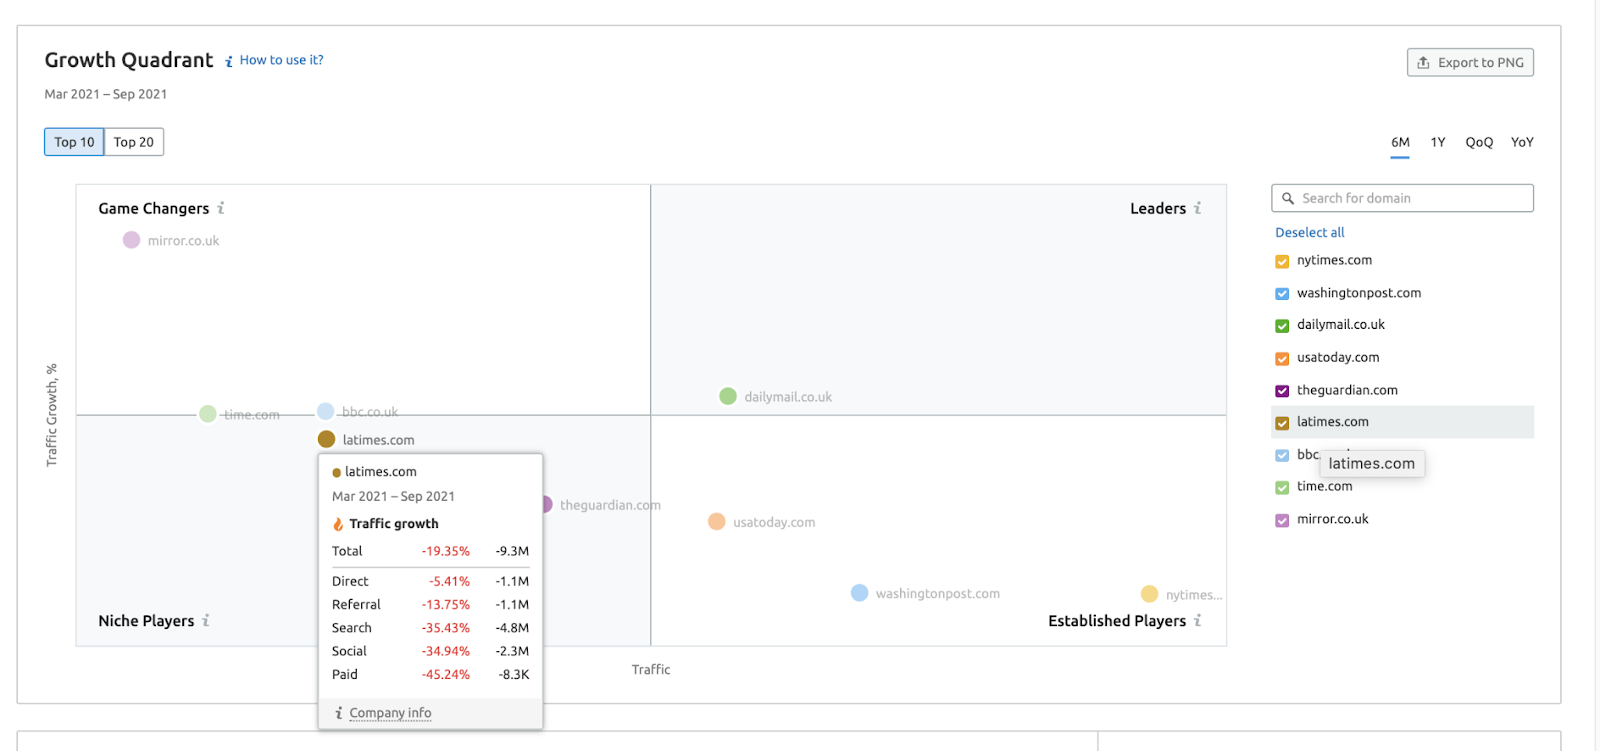Screen dimensions: 1600x751
Task: Click the time.com bubble in the chart
Action: (208, 414)
